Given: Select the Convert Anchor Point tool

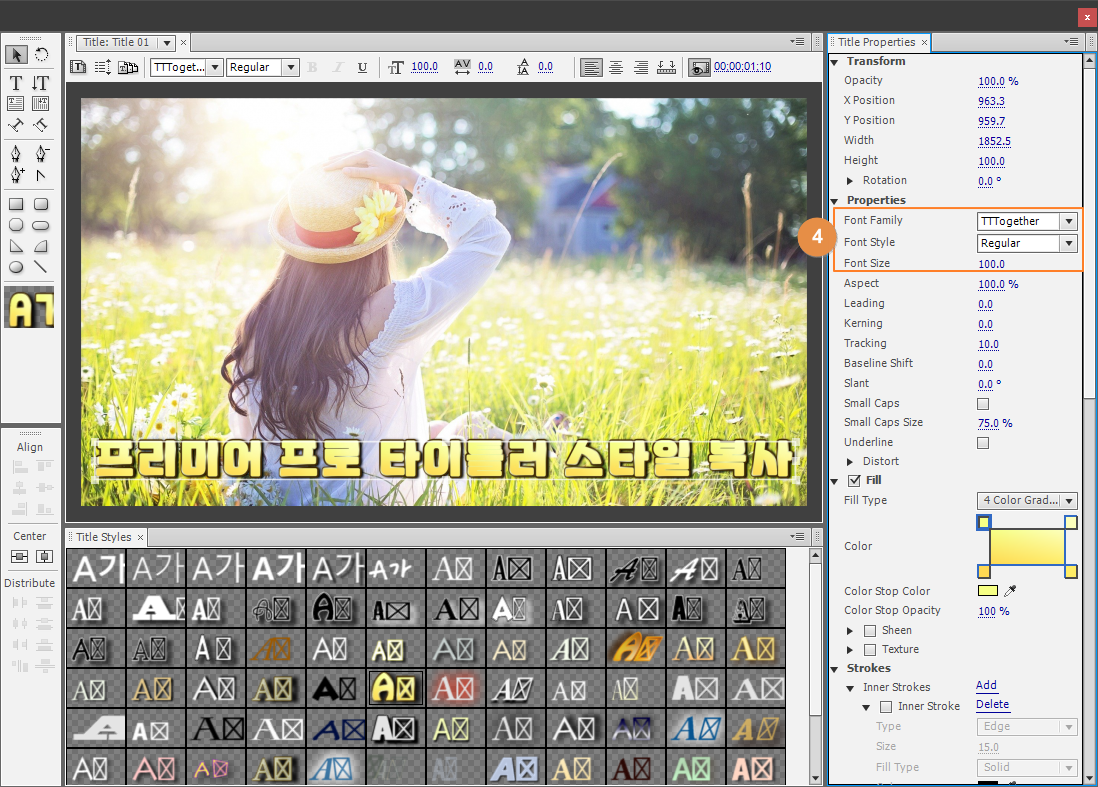Looking at the screenshot, I should click(41, 175).
